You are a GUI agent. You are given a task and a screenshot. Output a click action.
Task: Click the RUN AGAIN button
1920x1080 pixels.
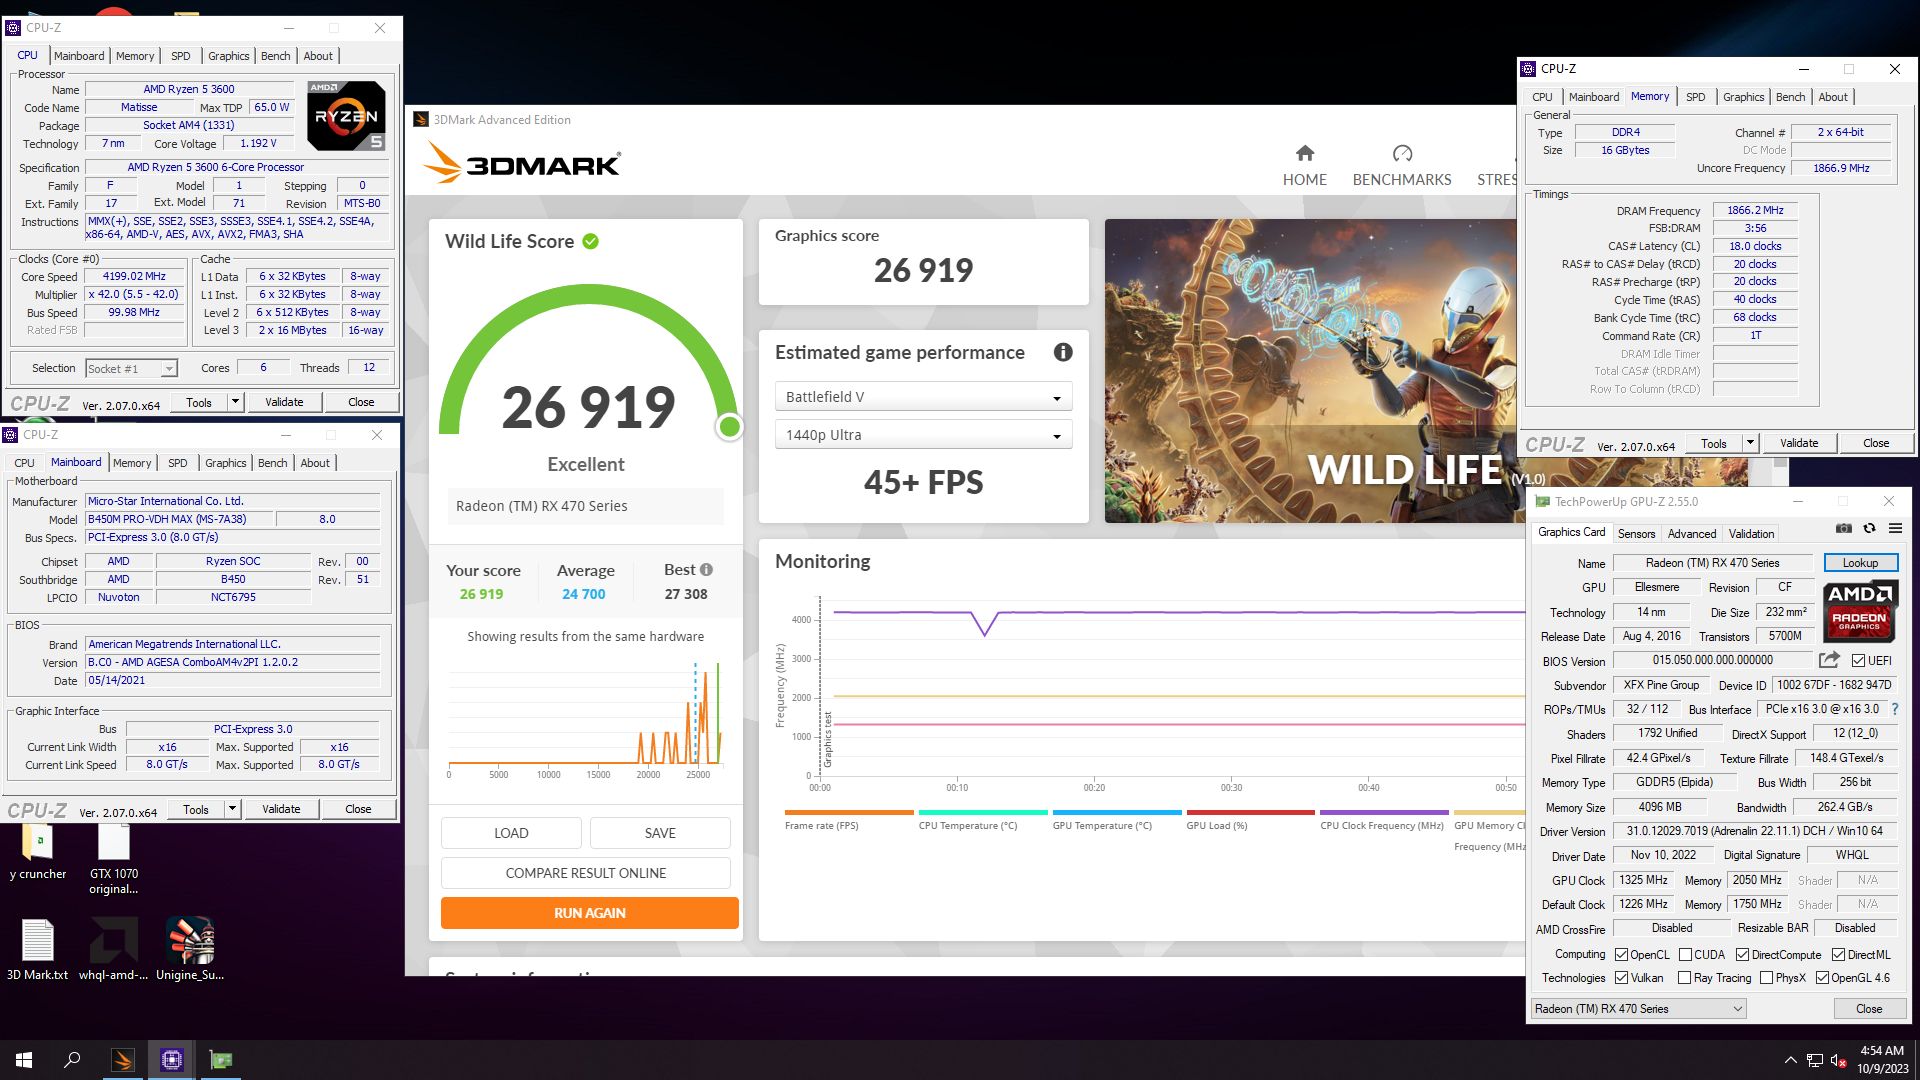(589, 913)
